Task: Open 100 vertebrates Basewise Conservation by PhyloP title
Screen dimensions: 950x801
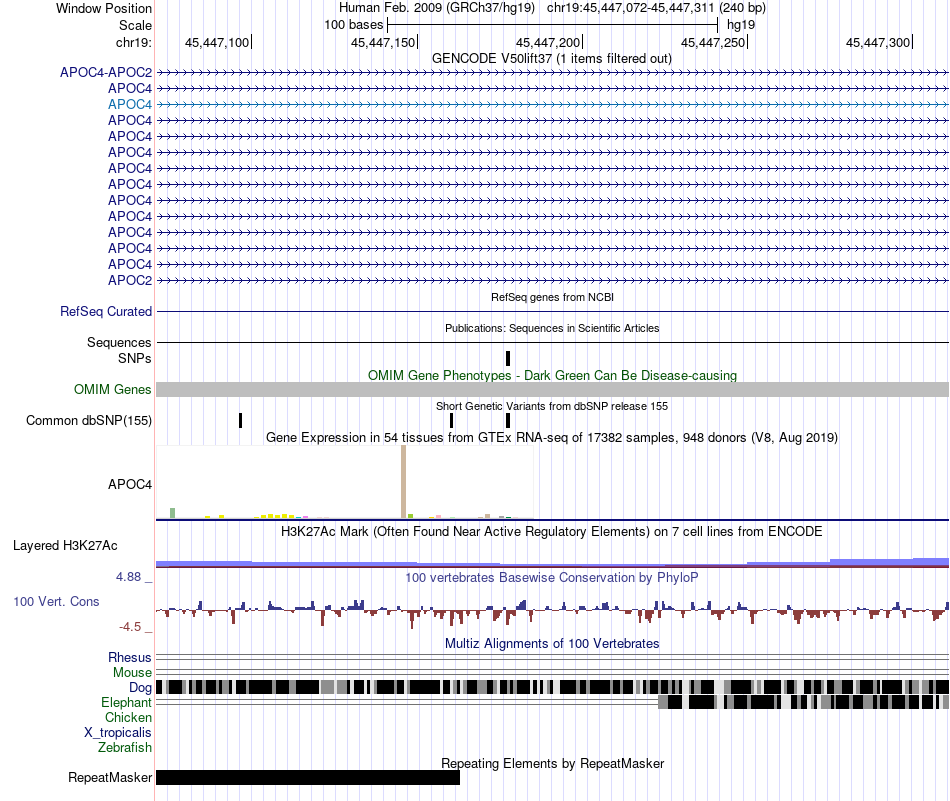Action: 552,577
